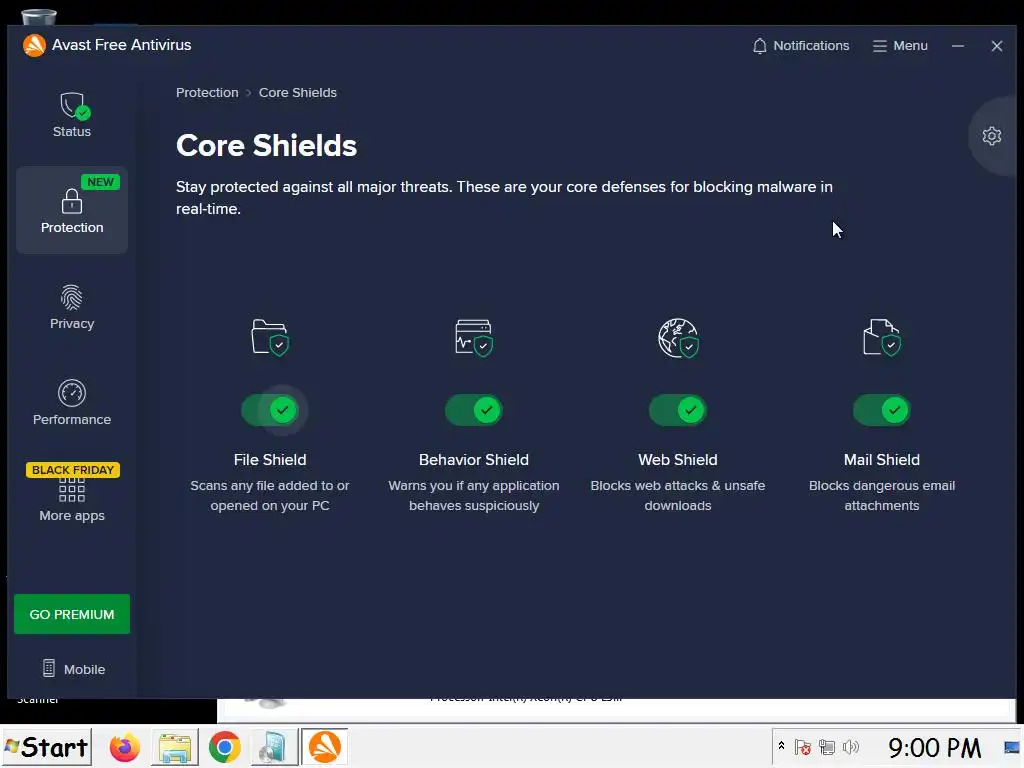Go back to Protection breadcrumb
The width and height of the screenshot is (1024, 768).
[207, 93]
